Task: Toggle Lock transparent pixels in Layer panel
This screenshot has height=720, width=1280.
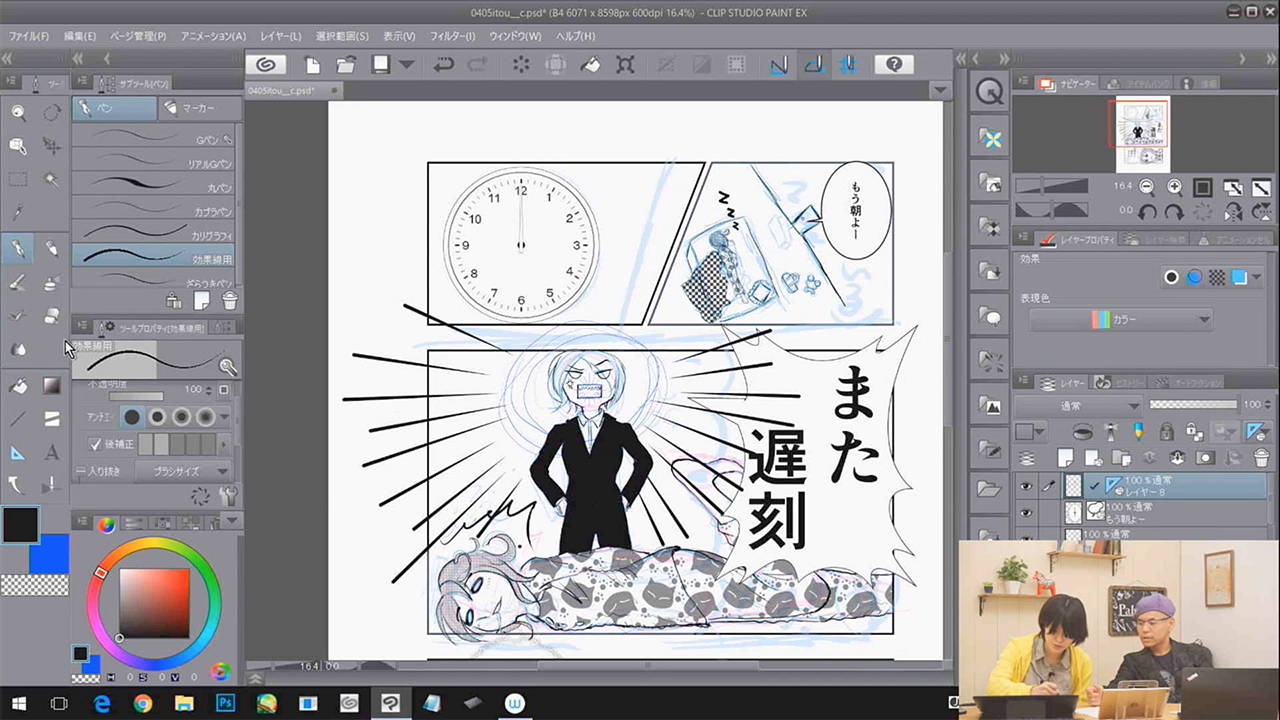Action: click(x=1193, y=431)
